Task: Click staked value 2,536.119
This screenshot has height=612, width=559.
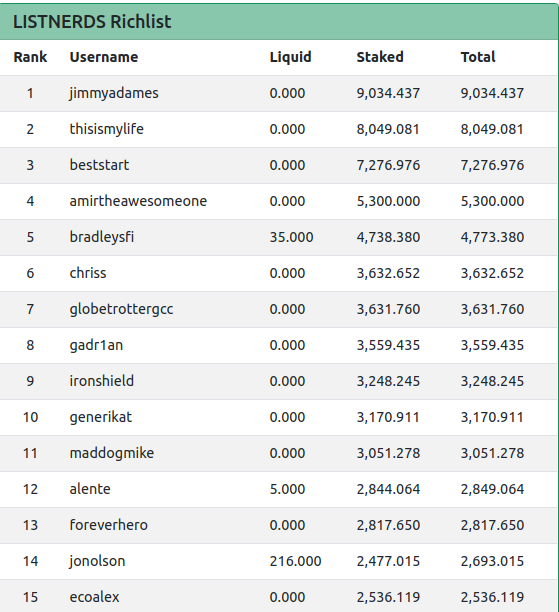Action: [388, 597]
